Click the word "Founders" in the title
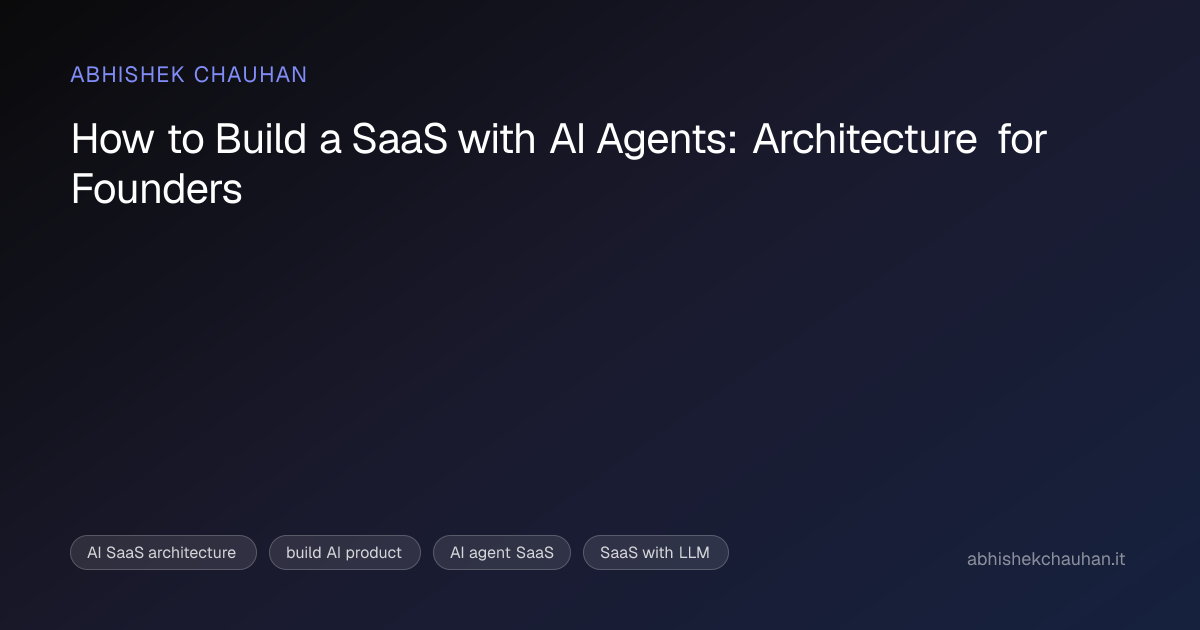The height and width of the screenshot is (630, 1200). [x=157, y=188]
